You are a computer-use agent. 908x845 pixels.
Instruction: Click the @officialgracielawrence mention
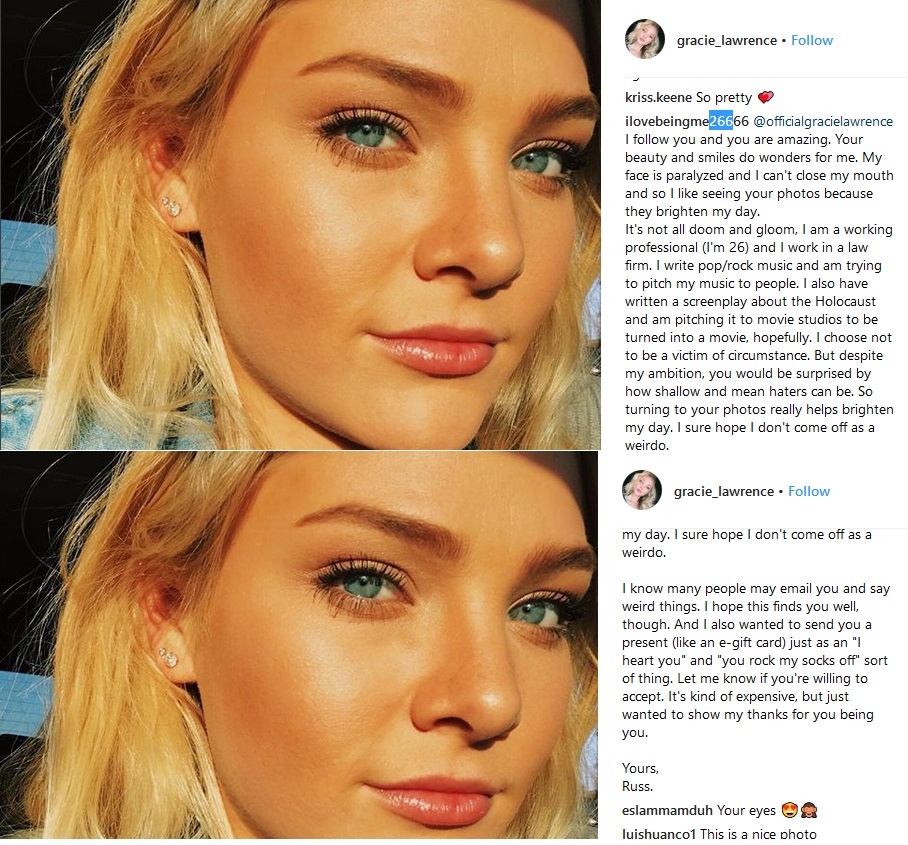tap(823, 122)
